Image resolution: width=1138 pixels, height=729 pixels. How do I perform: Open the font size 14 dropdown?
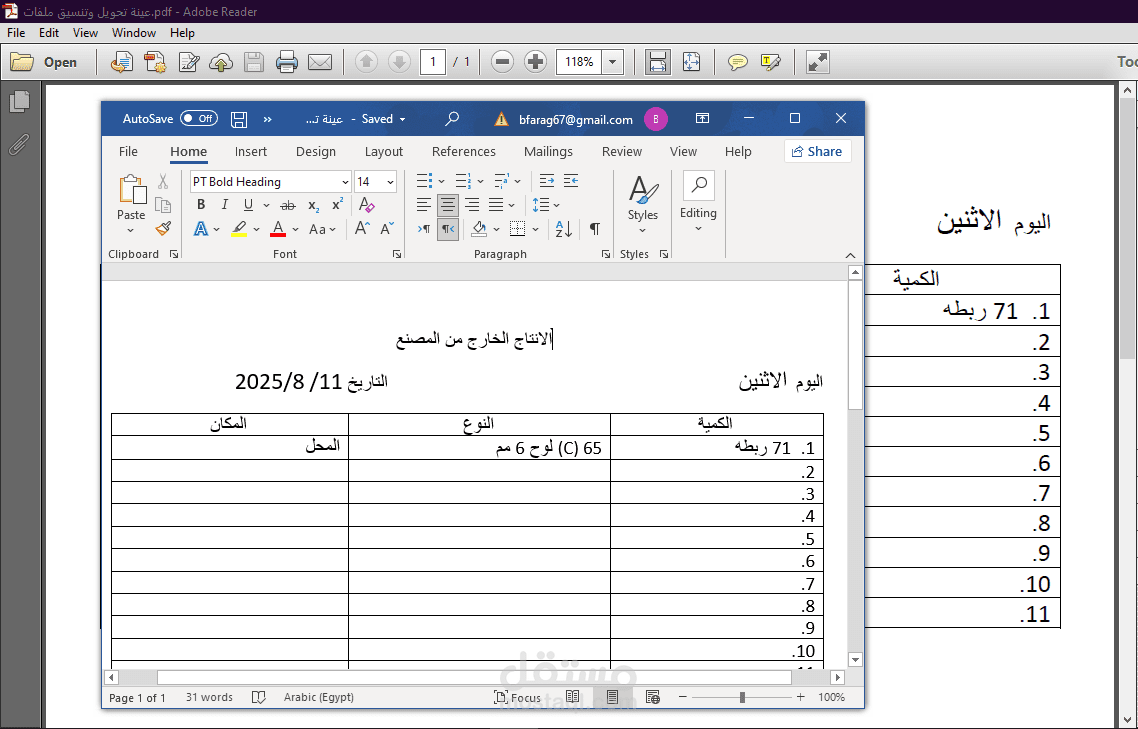(x=390, y=182)
